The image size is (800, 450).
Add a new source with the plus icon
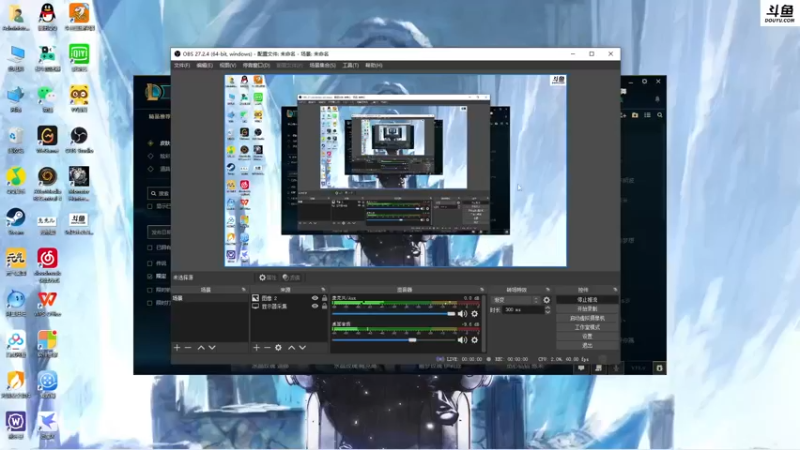pos(256,347)
